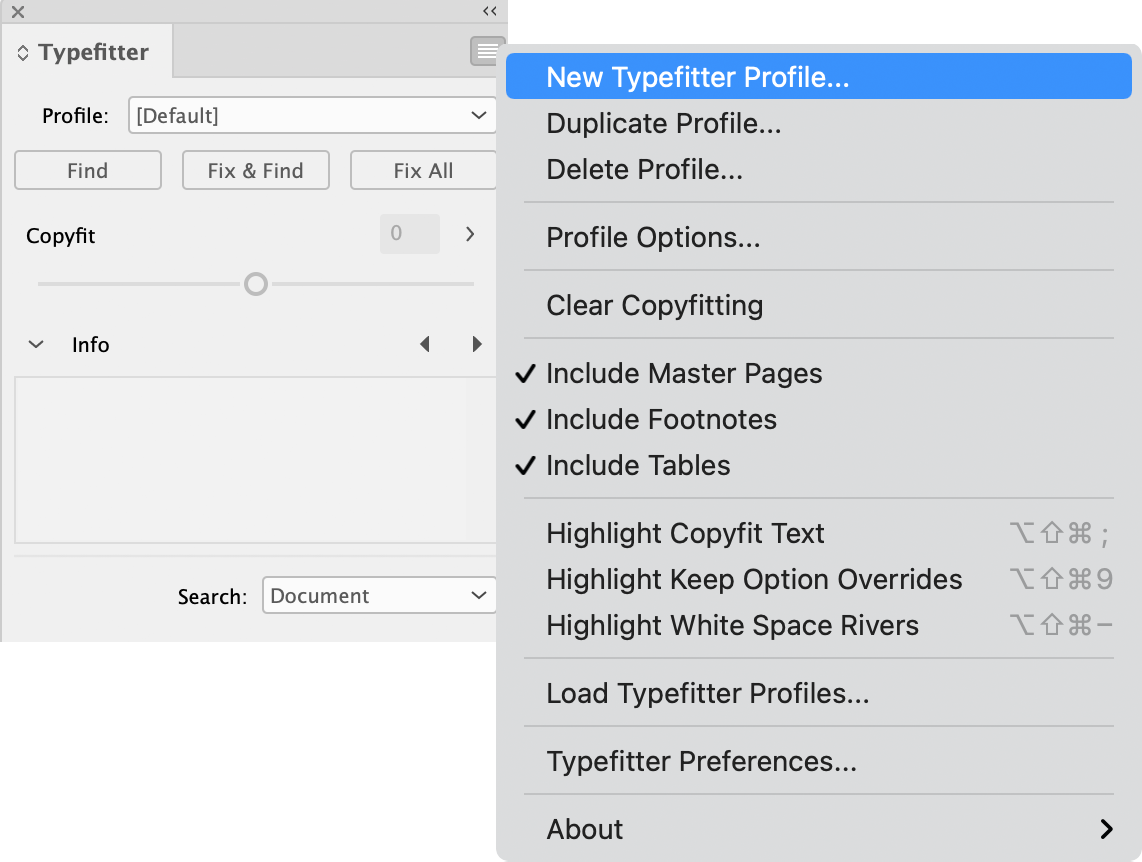Choose Duplicate Profile menu item
The height and width of the screenshot is (862, 1142).
pyautogui.click(x=819, y=123)
